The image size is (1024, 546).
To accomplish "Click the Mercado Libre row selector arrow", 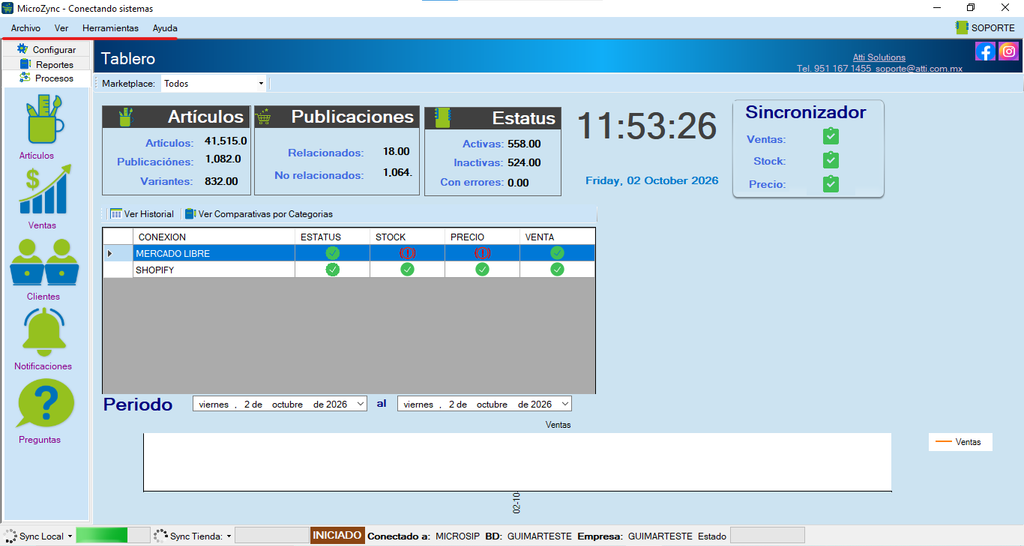I will pos(110,253).
